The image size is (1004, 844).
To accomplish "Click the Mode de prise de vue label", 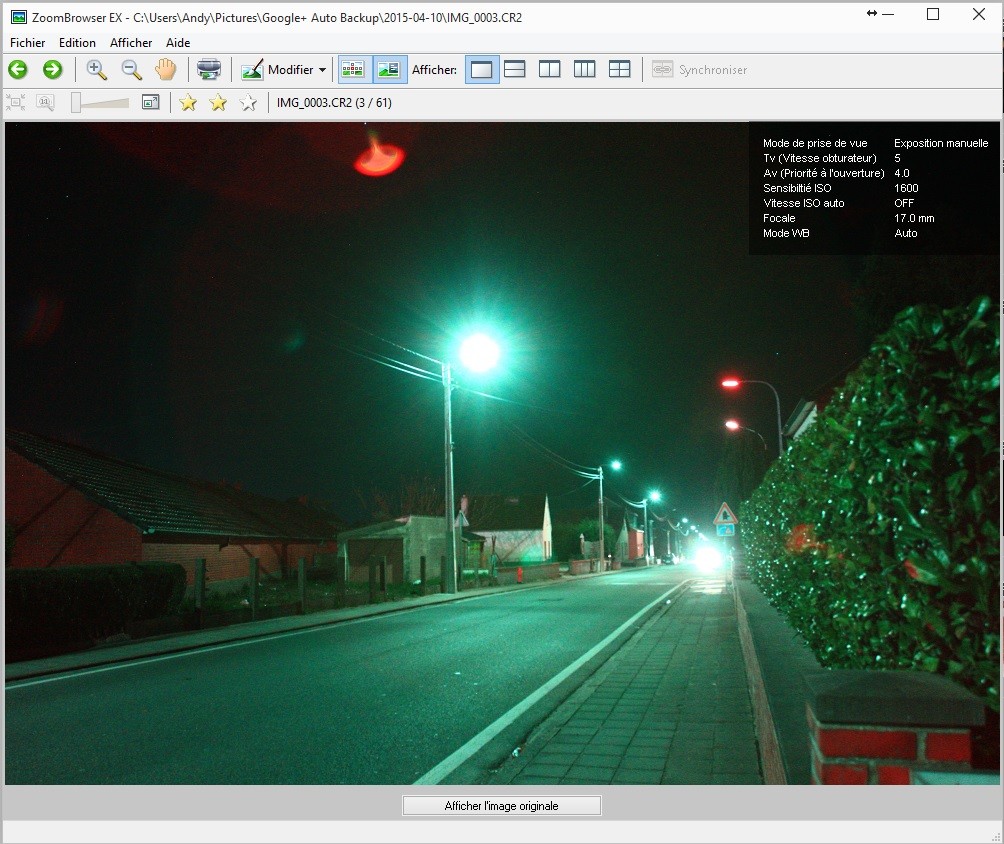I will 815,143.
